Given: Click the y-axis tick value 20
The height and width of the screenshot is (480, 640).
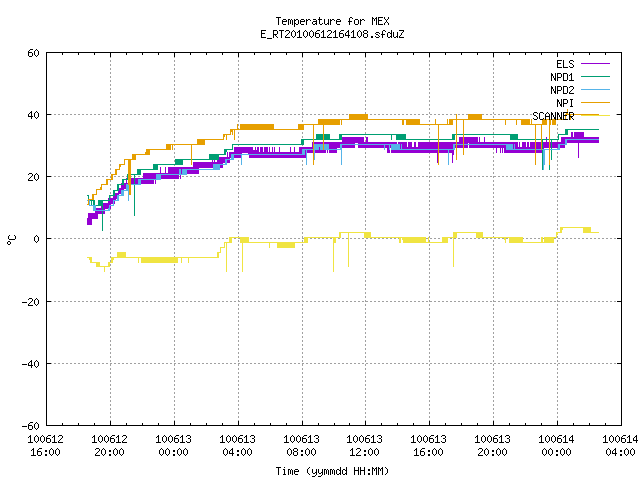Looking at the screenshot, I should (x=33, y=177).
